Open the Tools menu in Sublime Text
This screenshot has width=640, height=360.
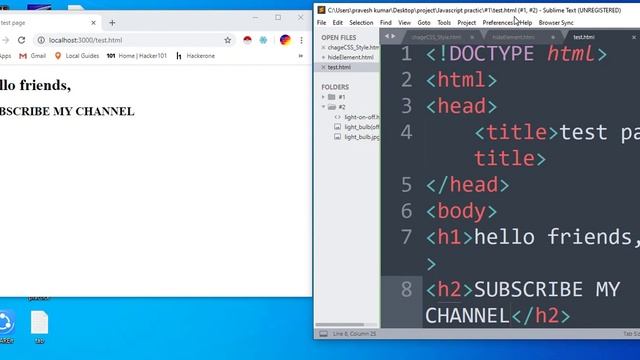tap(444, 23)
